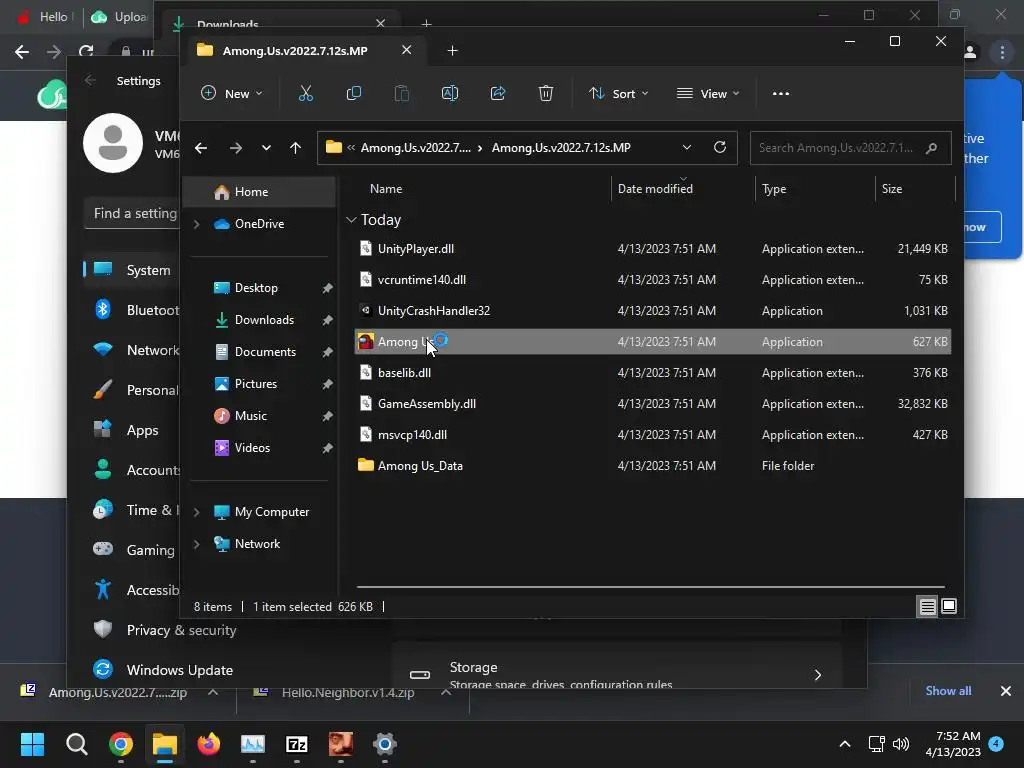Click Among.Us.v2022.7... breadcrumb segment

(x=415, y=148)
